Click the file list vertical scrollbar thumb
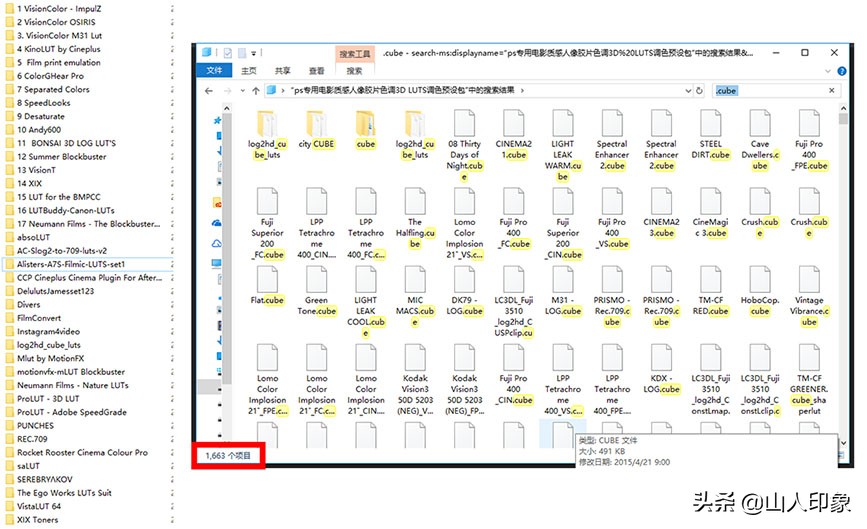 tap(843, 118)
